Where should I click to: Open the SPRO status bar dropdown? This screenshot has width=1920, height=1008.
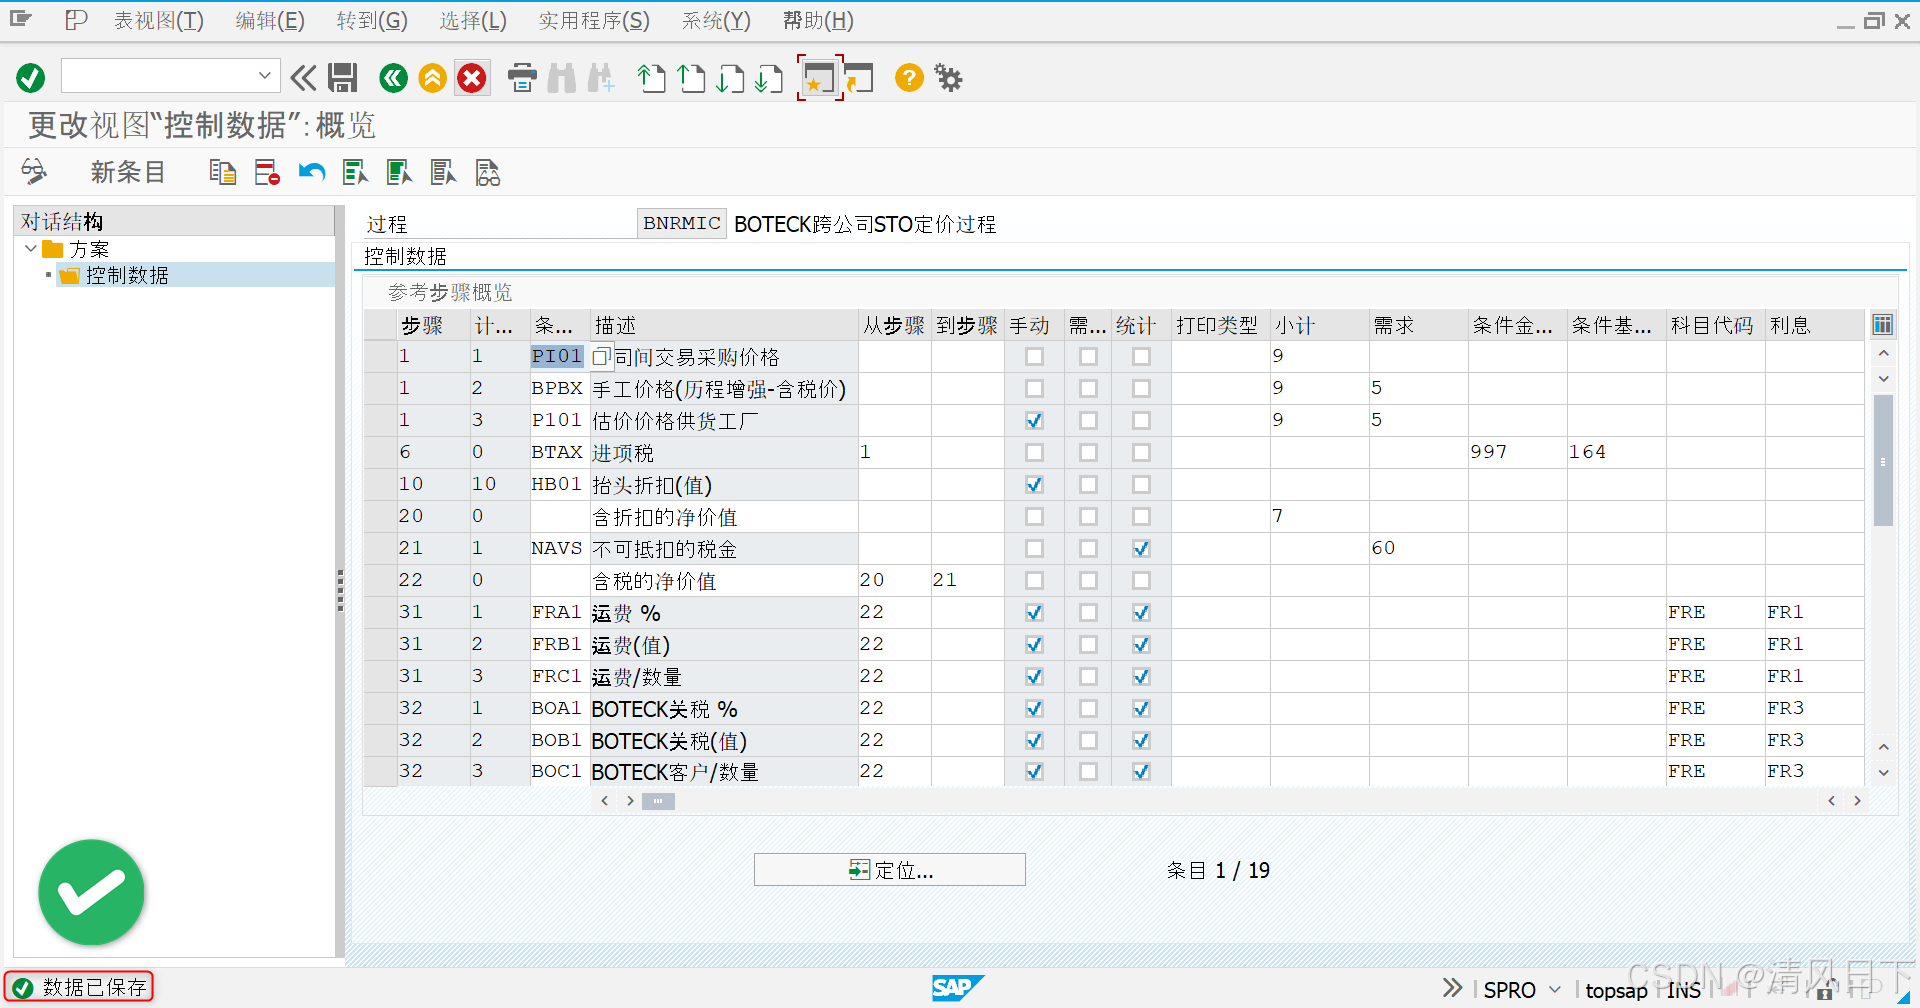click(x=1555, y=990)
